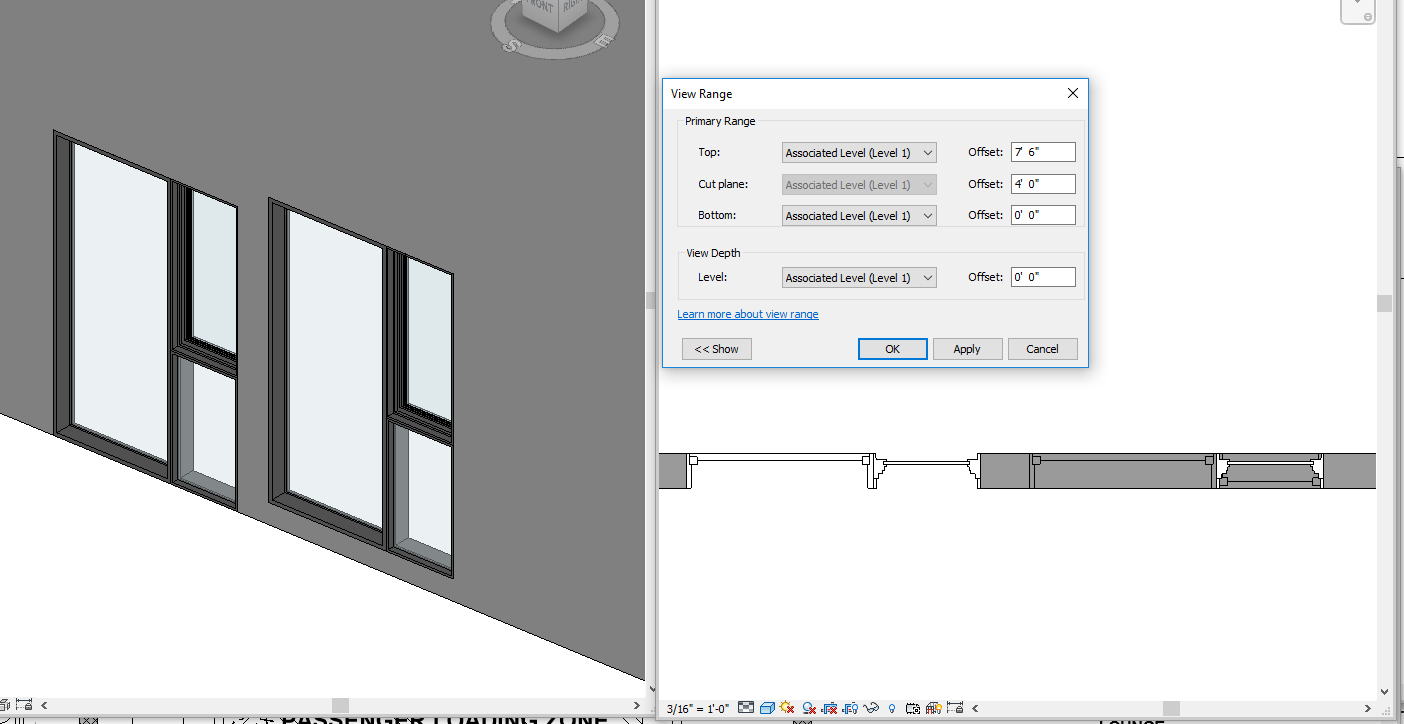Toggle Shadows on
Viewport: 1404px width, 724px height.
(x=807, y=707)
